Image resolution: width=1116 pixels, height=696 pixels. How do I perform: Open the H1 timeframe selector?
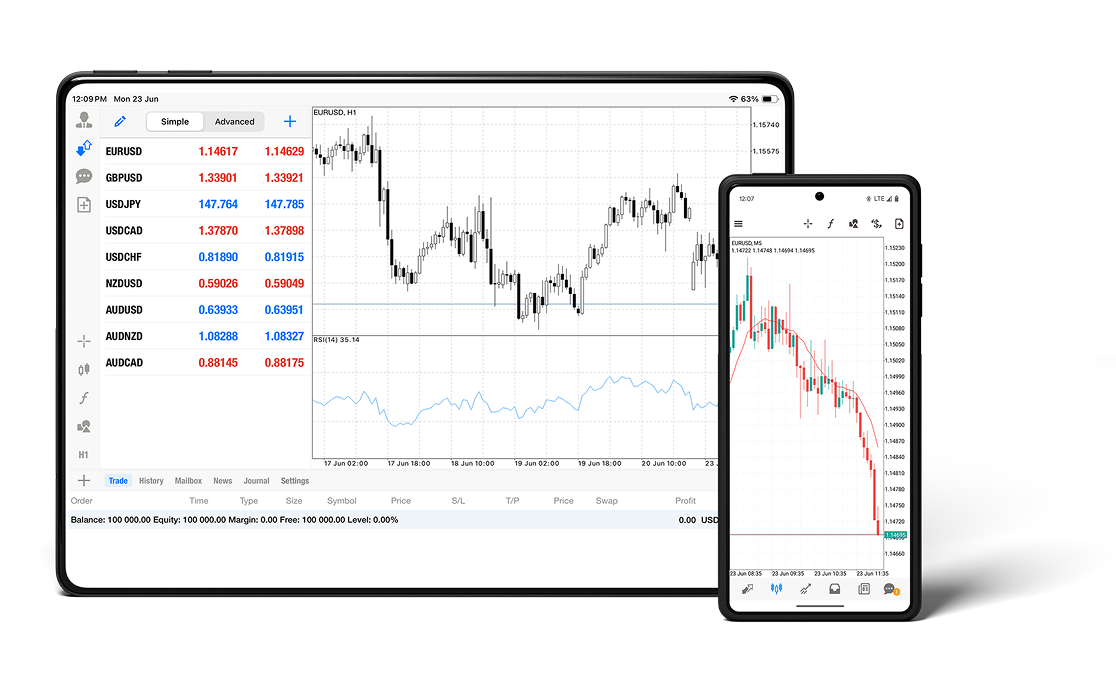coord(84,455)
